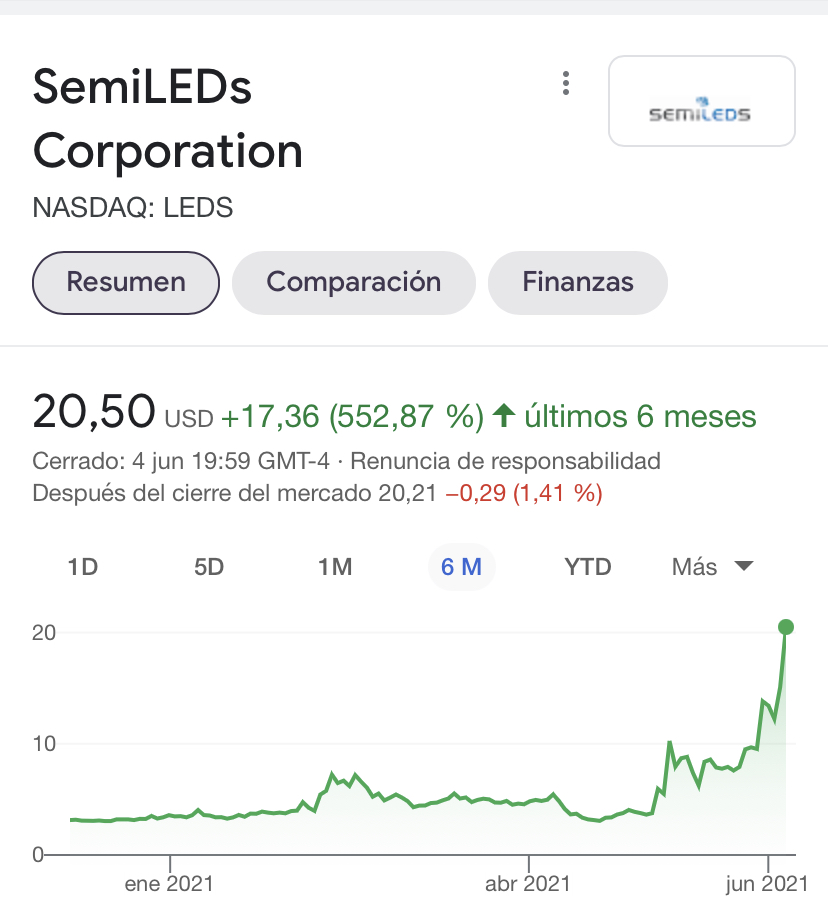
Task: Open the Renuncia de responsabilidad link
Action: coord(505,461)
